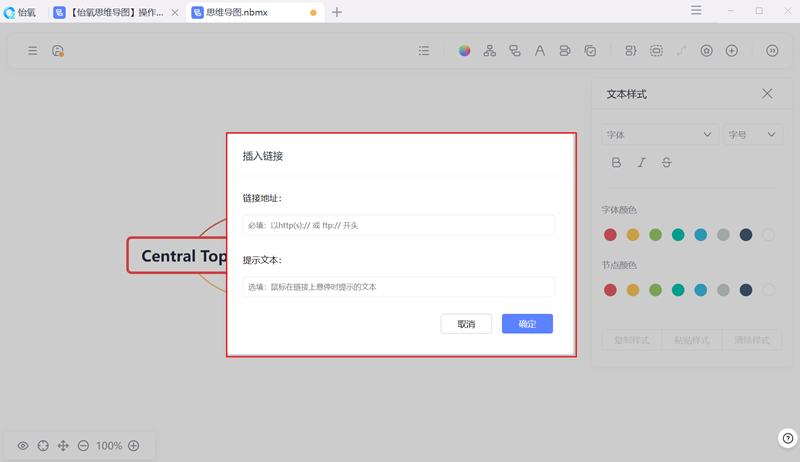Viewport: 800px width, 462px height.
Task: Click the 复制样式 button
Action: coord(632,340)
